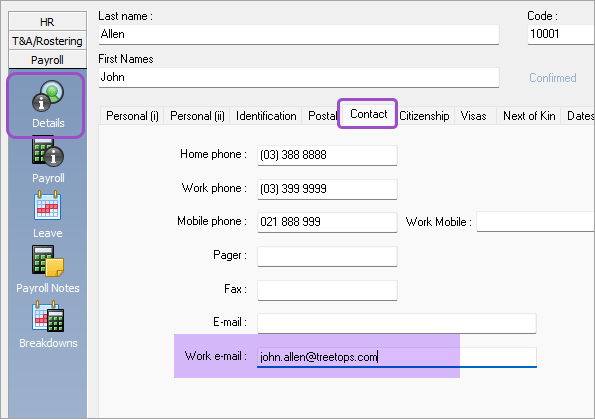Click the 'Mobile phone :' label

[x=212, y=221]
